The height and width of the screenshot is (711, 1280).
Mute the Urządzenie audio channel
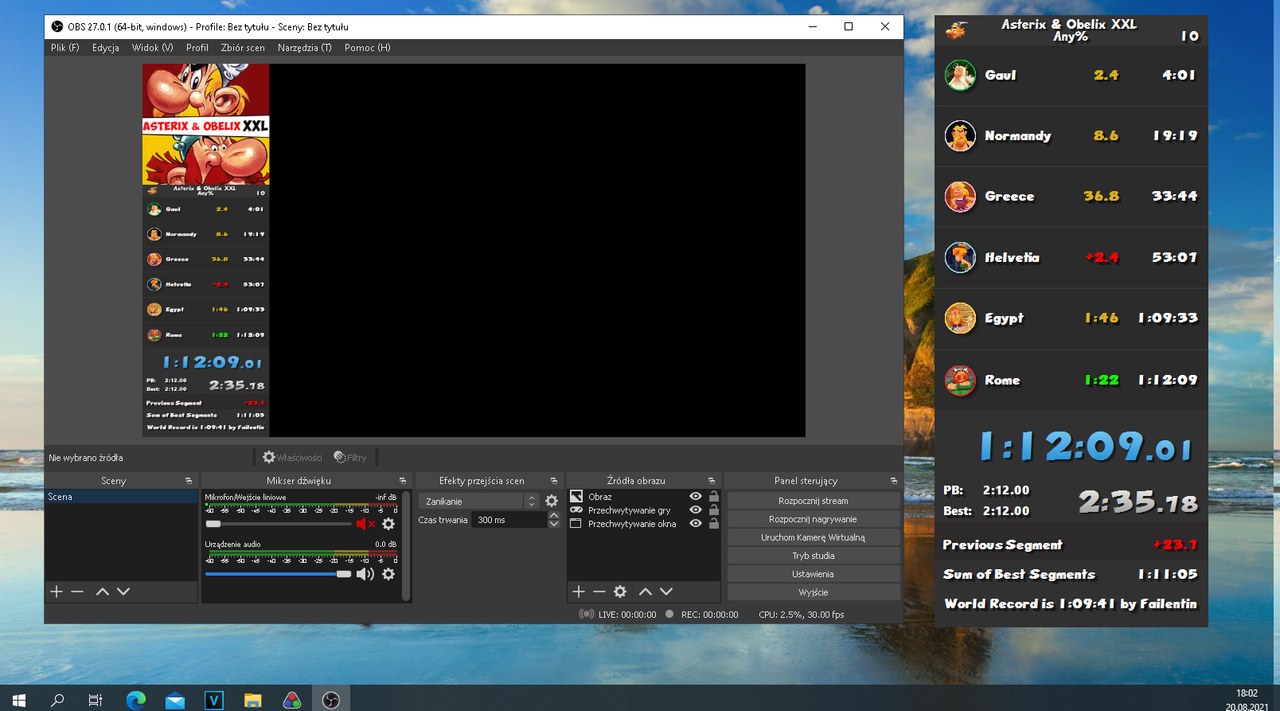[365, 573]
